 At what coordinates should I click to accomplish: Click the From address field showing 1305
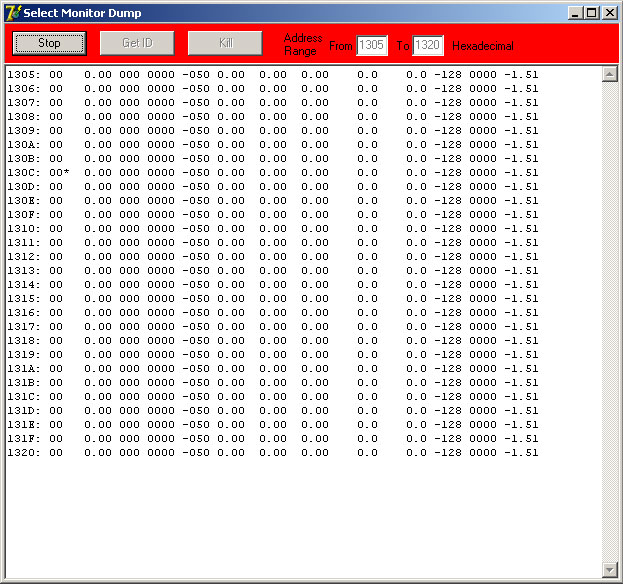point(371,45)
